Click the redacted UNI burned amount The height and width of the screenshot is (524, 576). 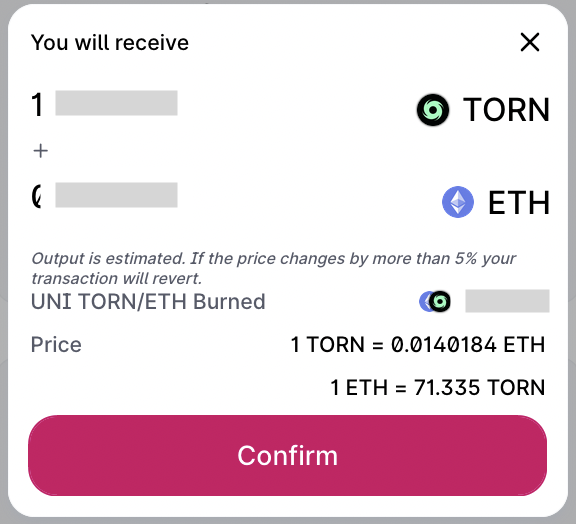click(507, 301)
